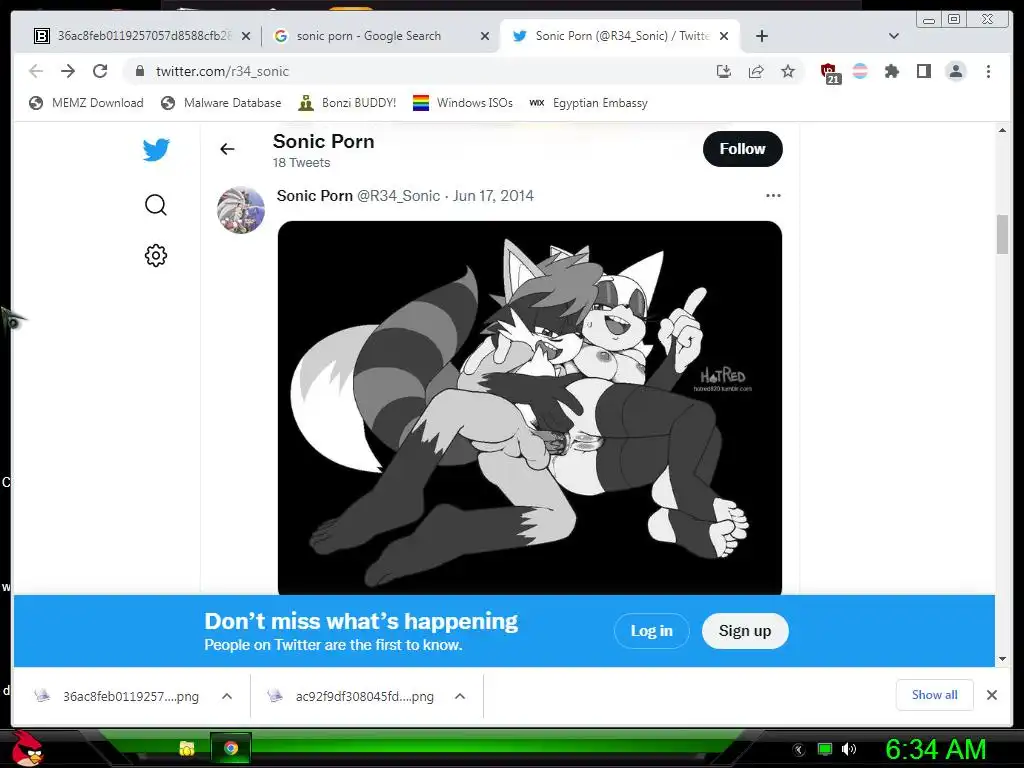Click the Chrome taskbar icon

click(x=231, y=748)
